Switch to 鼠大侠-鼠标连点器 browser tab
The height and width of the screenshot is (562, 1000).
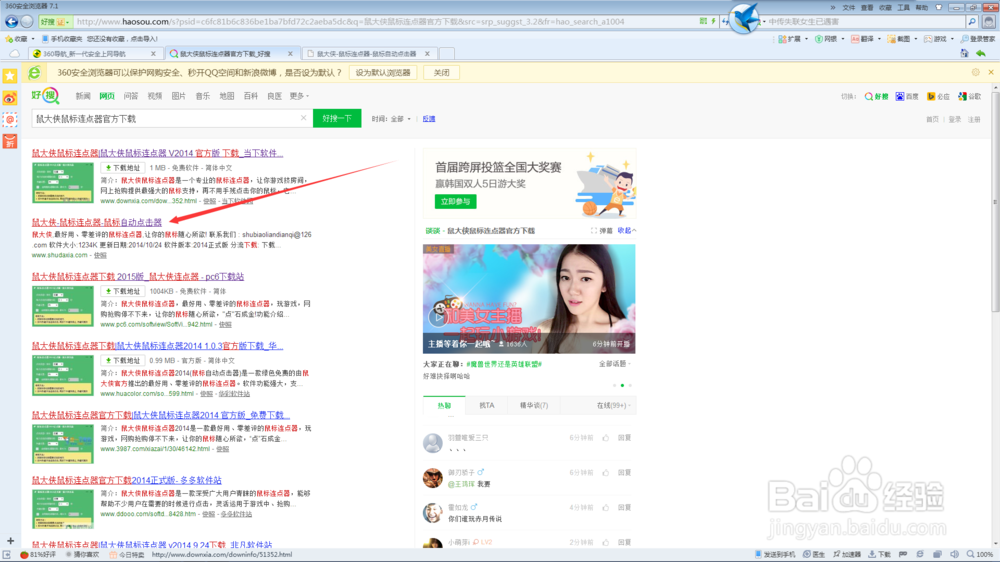[x=368, y=54]
